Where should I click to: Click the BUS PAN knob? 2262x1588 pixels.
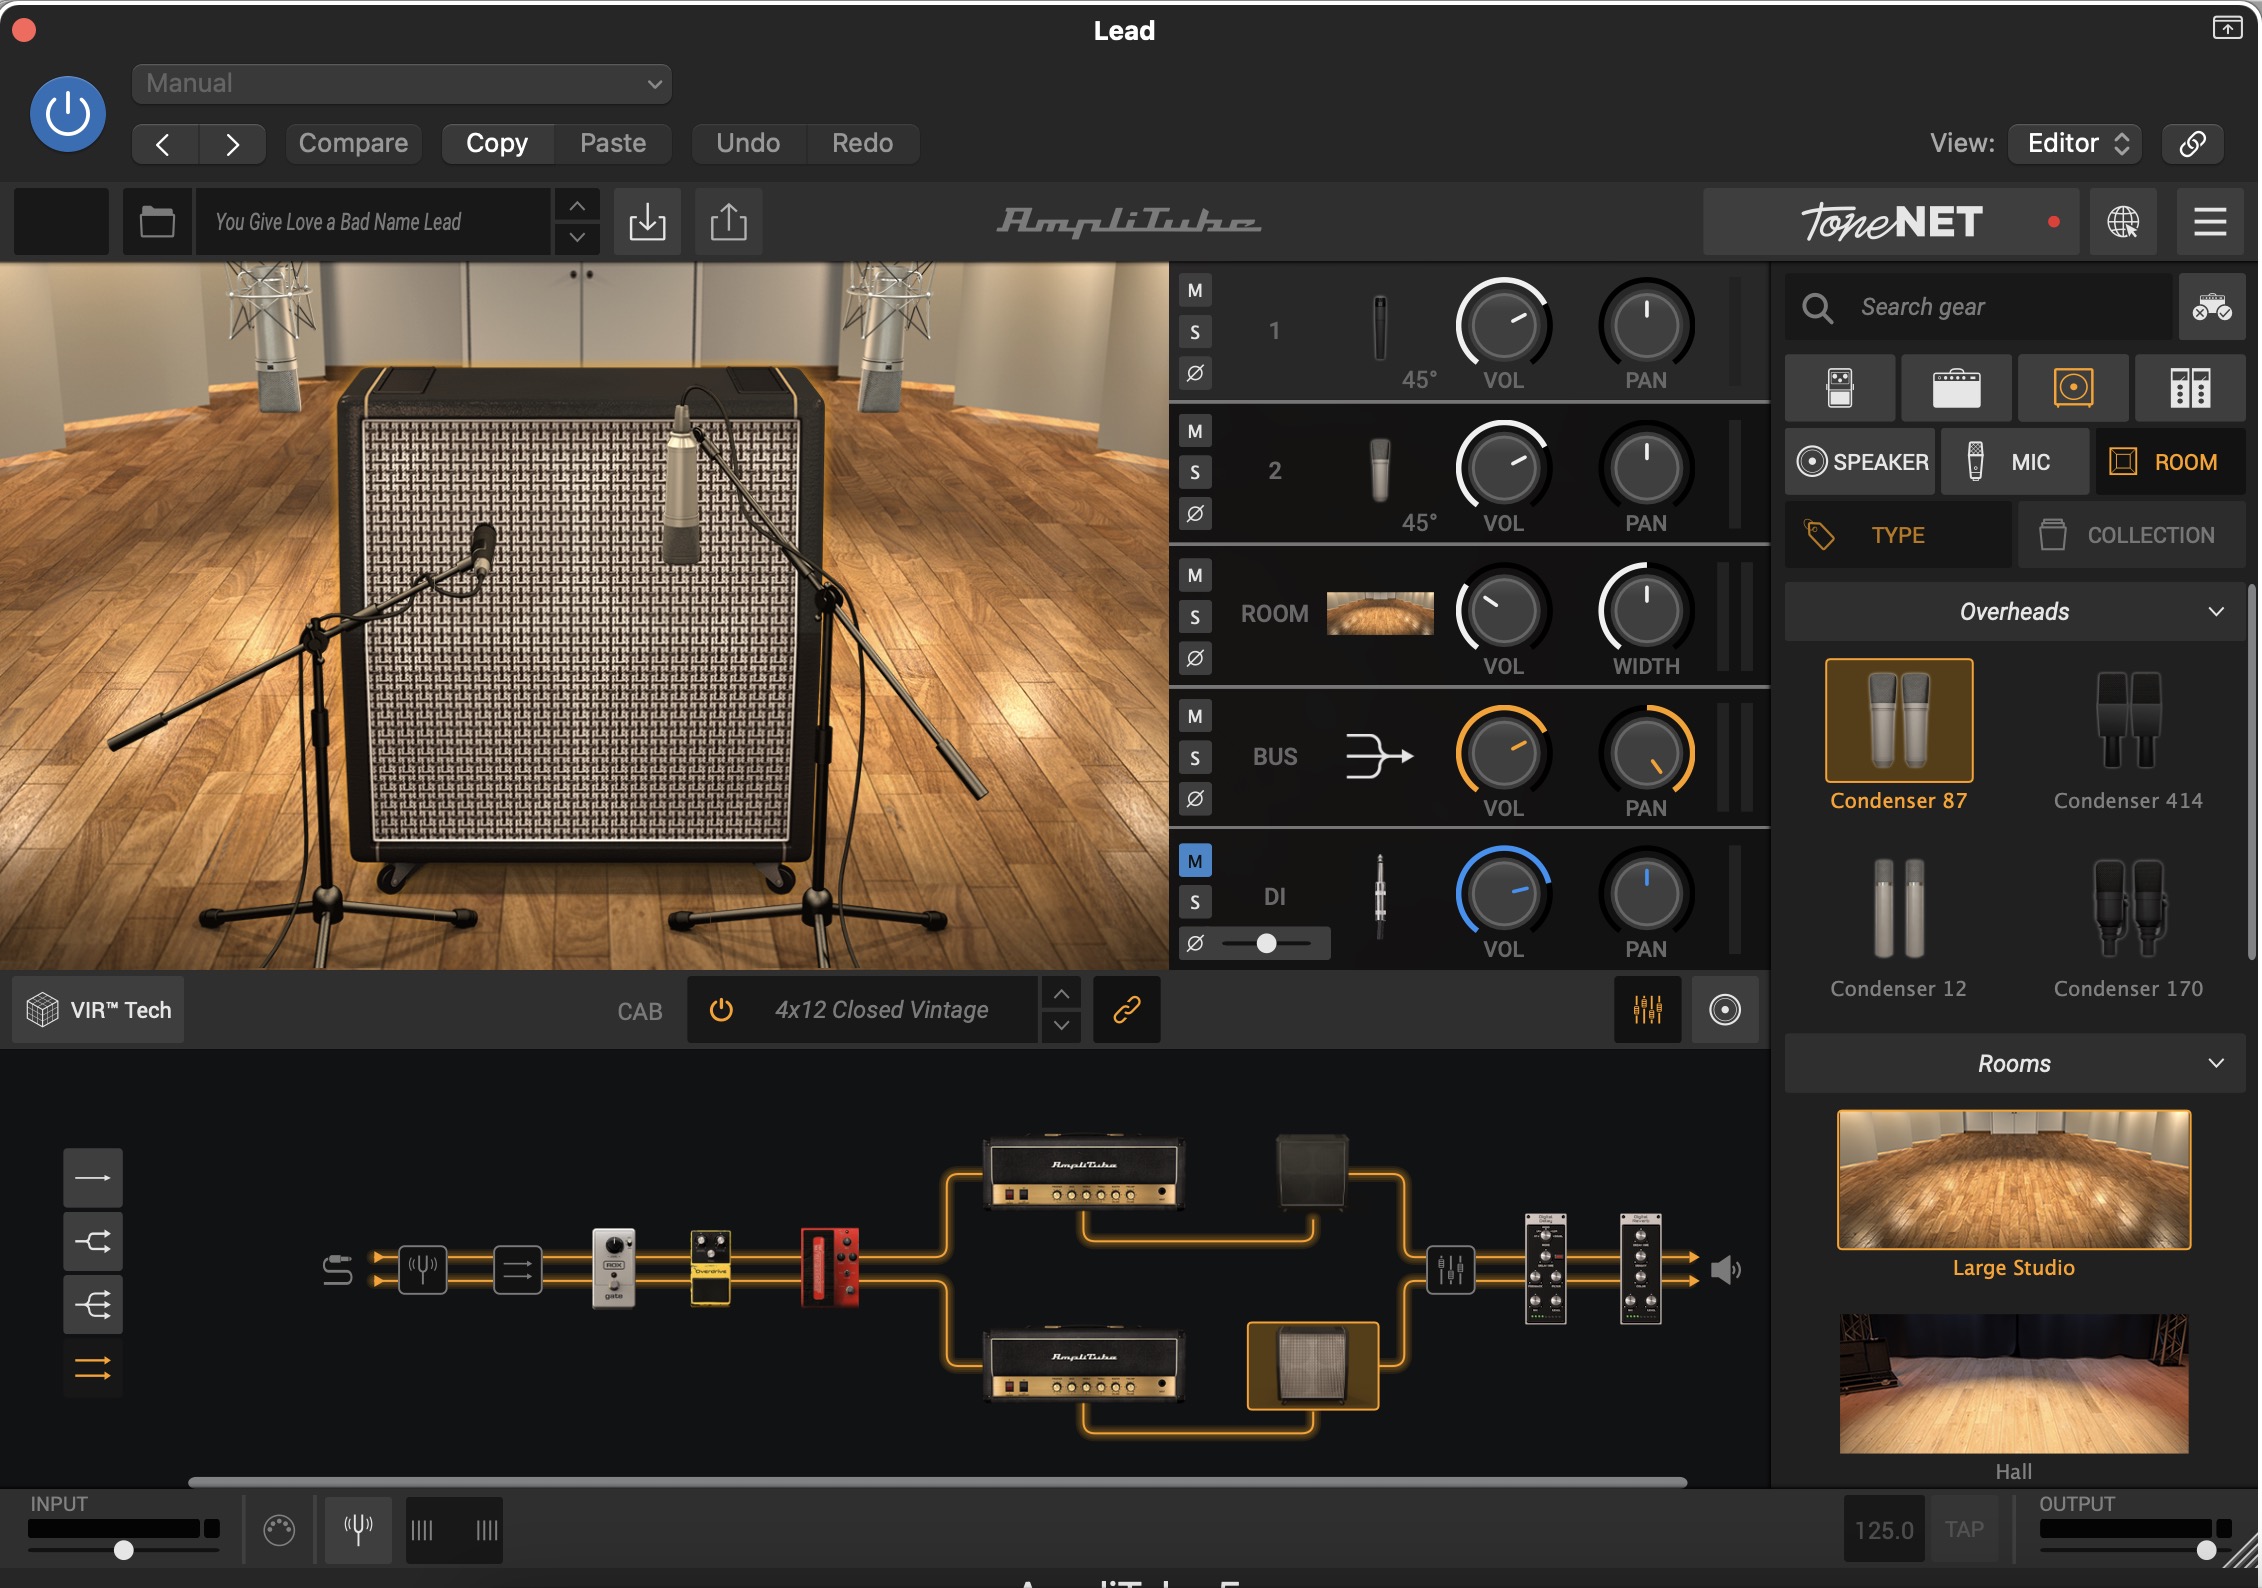click(1646, 752)
